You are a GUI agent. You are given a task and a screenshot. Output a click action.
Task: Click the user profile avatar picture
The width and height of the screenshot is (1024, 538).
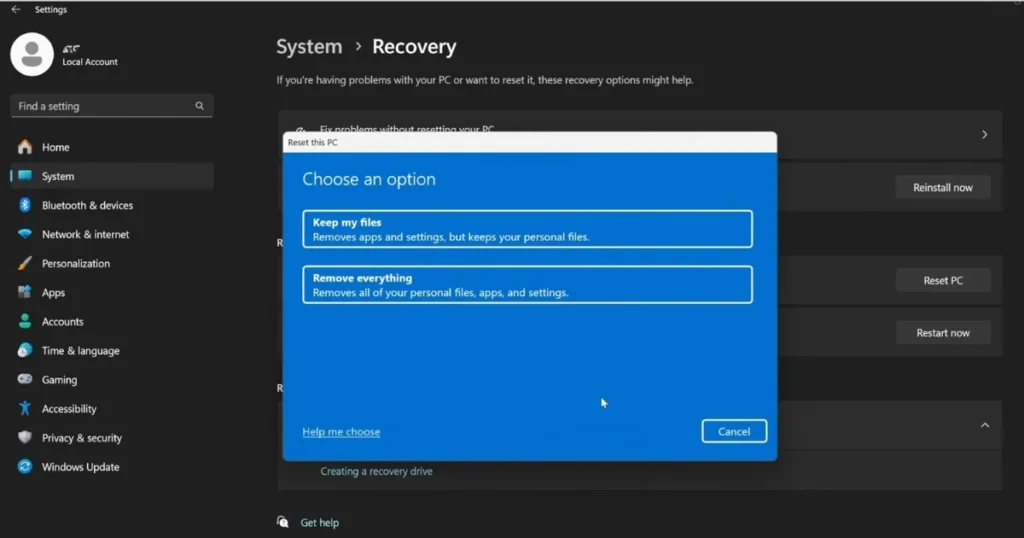pos(31,54)
